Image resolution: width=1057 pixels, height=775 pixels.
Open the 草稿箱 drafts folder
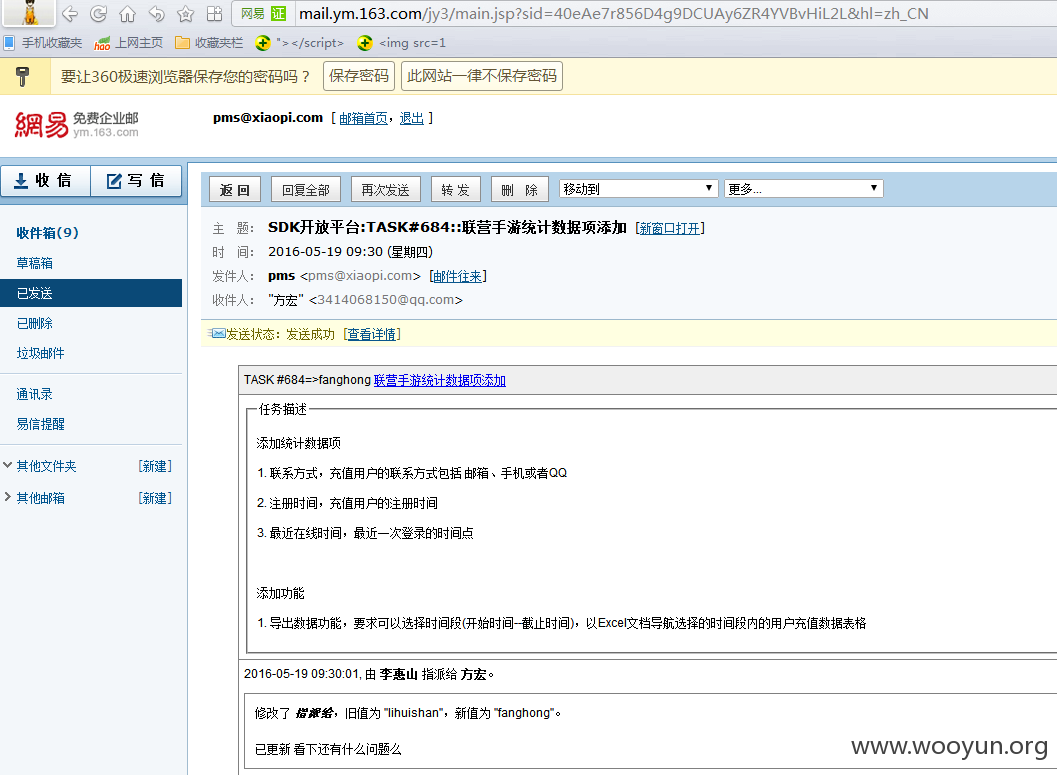[x=34, y=264]
